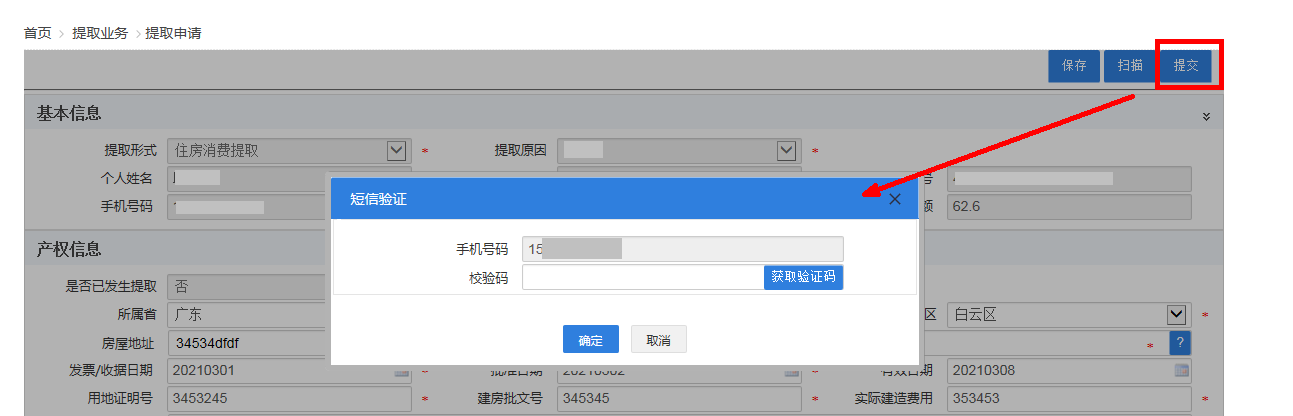Viewport: 1293px width, 416px height.
Task: Go to 首页 in breadcrumb
Action: pos(37,33)
